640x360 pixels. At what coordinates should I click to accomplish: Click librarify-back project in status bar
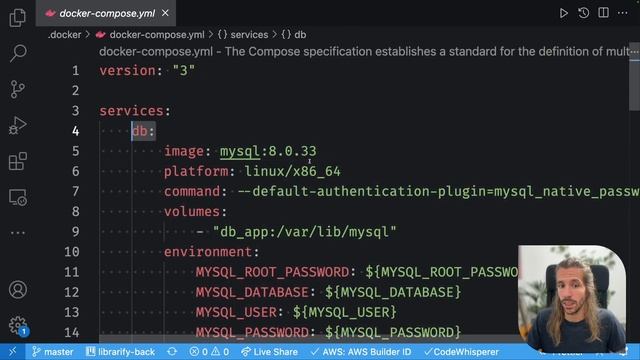coord(120,351)
